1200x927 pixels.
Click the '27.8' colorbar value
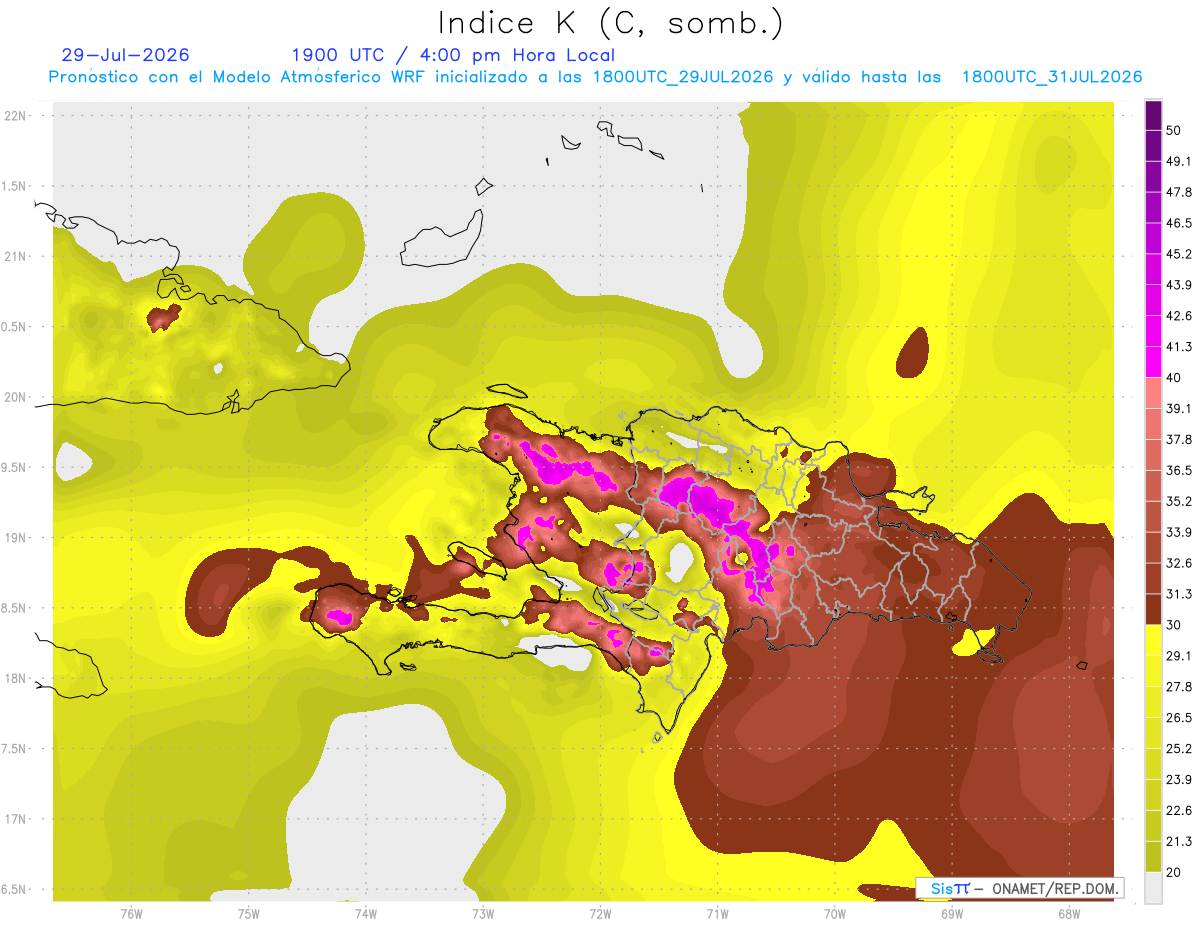click(x=1178, y=686)
